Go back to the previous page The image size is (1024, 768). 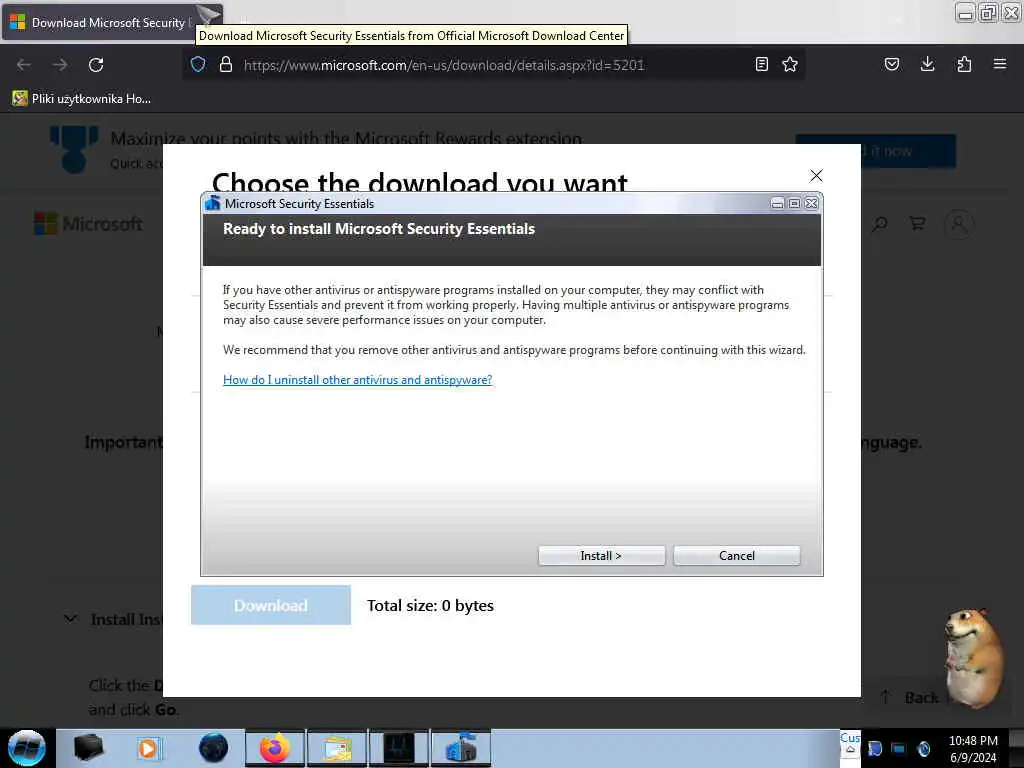(x=24, y=65)
